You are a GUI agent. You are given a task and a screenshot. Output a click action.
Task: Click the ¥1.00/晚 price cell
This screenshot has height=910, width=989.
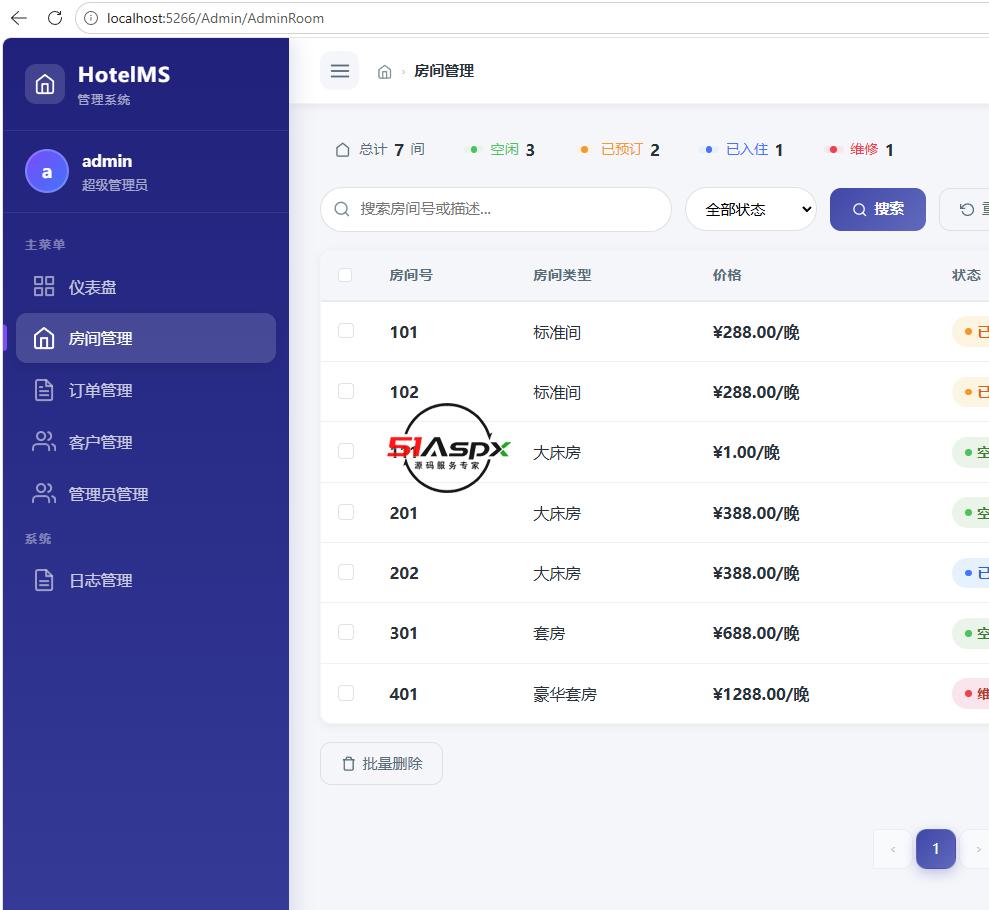[x=746, y=452]
